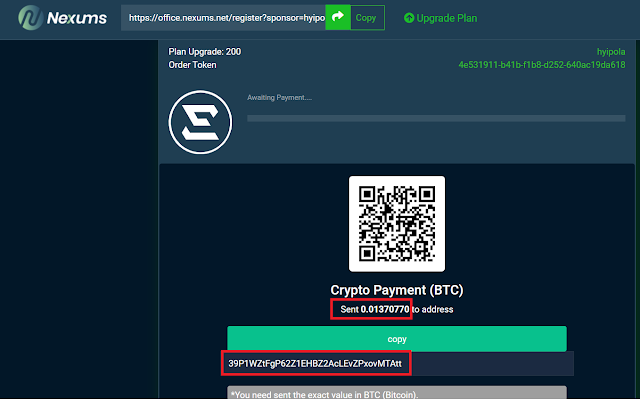Click the Order Token label
The width and height of the screenshot is (640, 400).
[x=192, y=65]
